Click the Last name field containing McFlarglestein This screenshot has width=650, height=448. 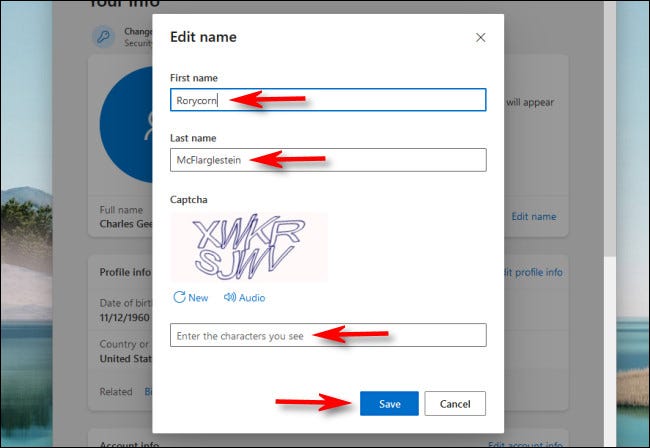coord(328,160)
